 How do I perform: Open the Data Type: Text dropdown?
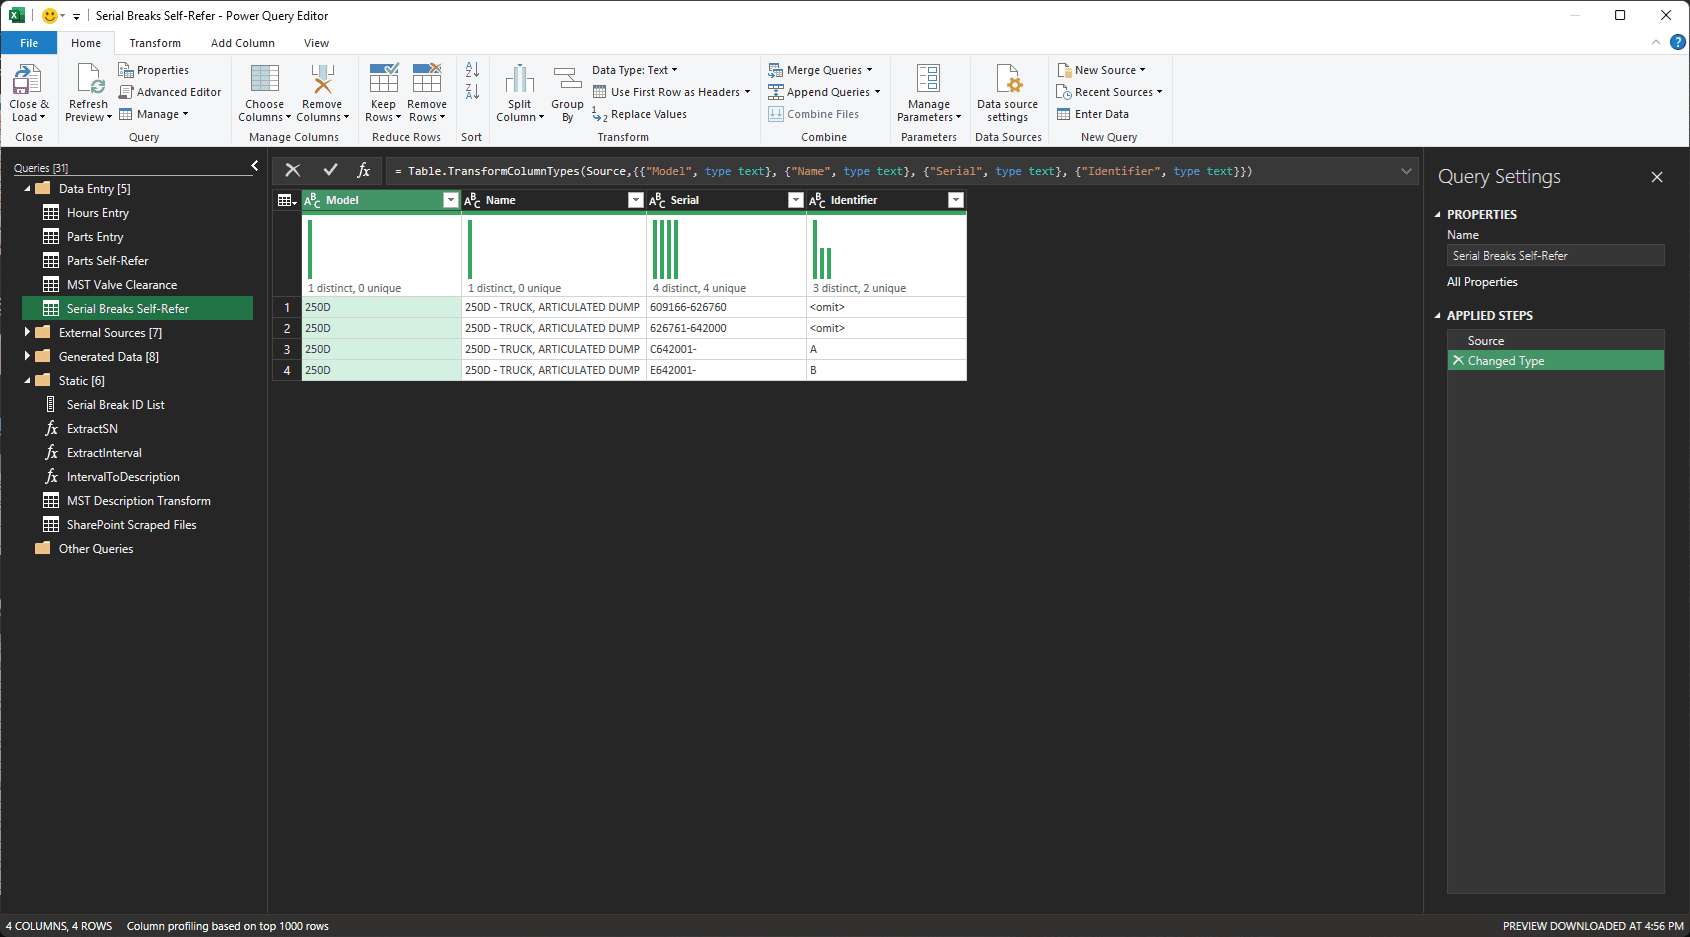[635, 70]
